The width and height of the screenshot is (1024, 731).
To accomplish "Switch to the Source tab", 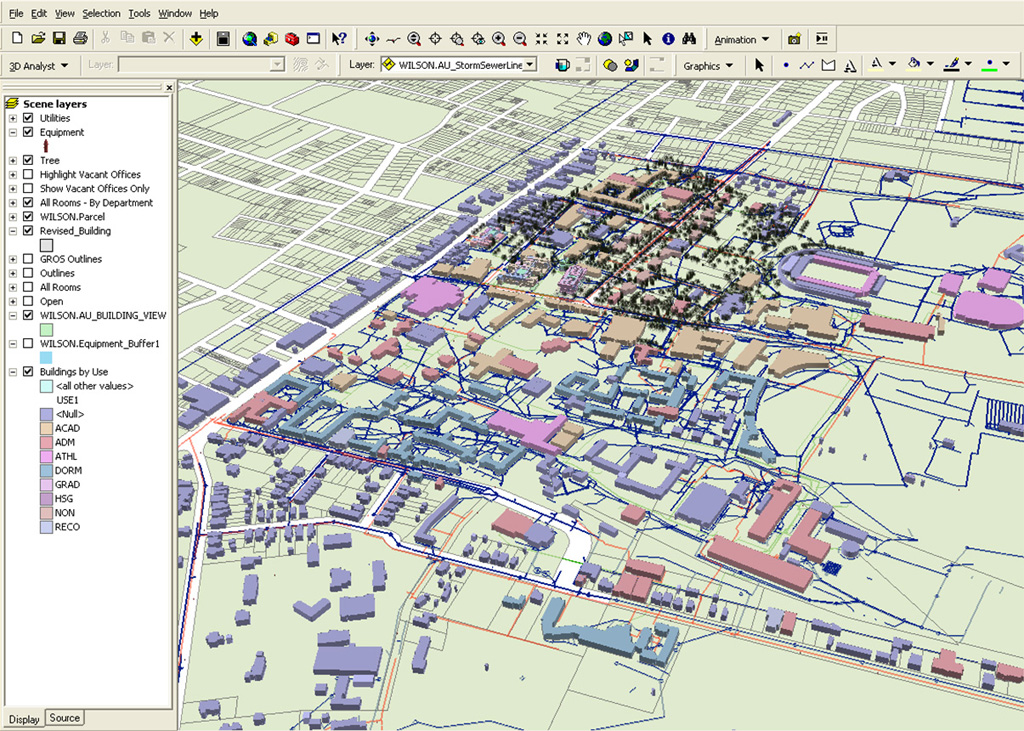I will [x=65, y=718].
